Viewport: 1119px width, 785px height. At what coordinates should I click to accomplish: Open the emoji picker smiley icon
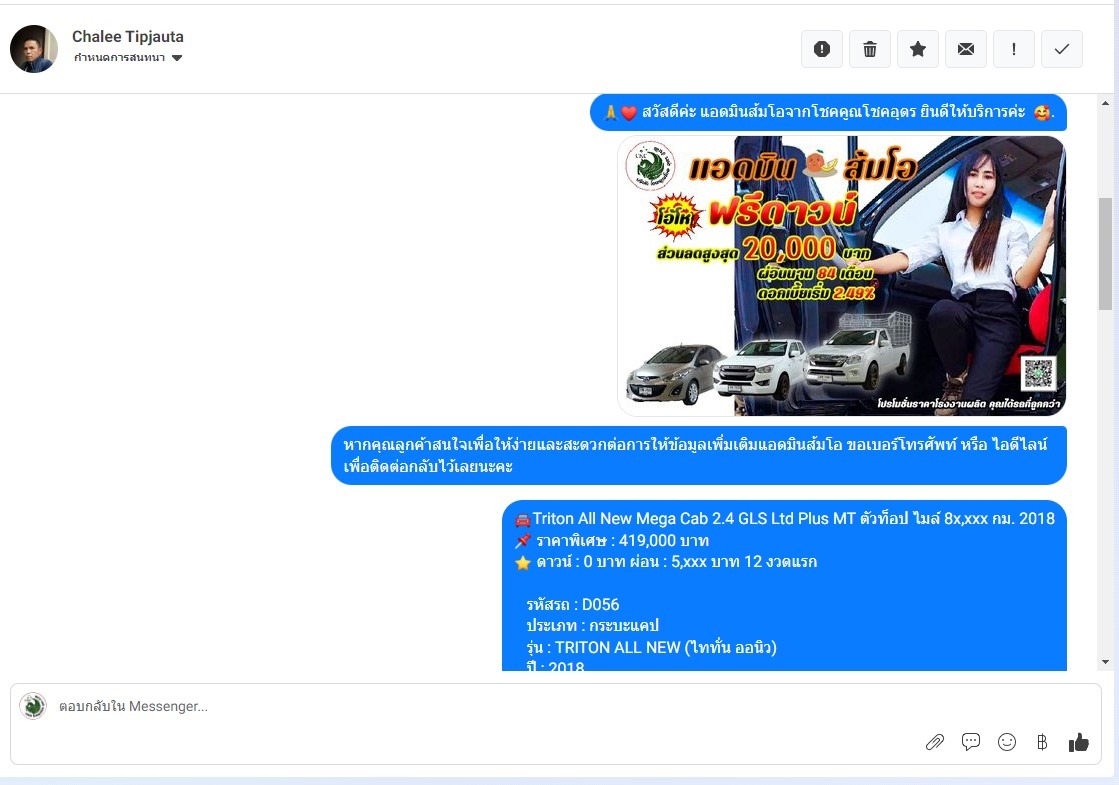[x=1007, y=742]
